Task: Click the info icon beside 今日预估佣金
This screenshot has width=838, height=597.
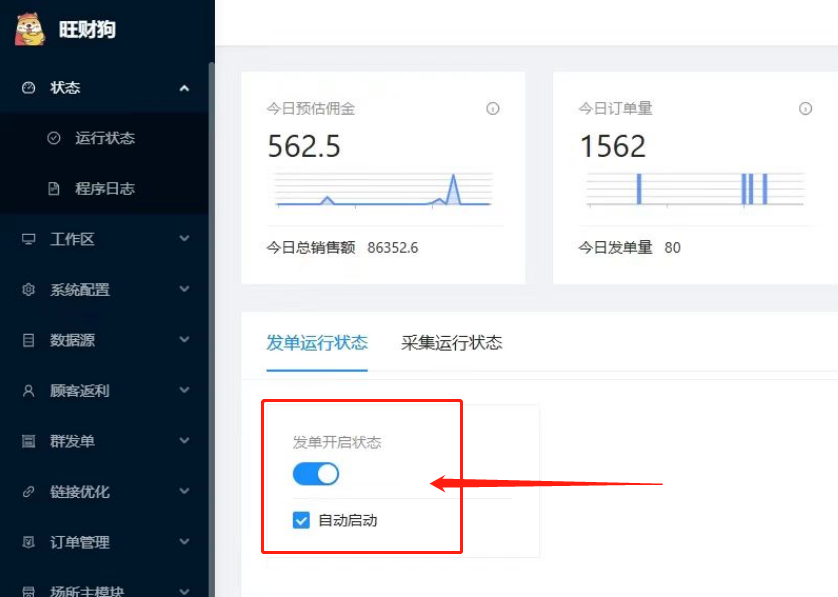Action: point(492,109)
